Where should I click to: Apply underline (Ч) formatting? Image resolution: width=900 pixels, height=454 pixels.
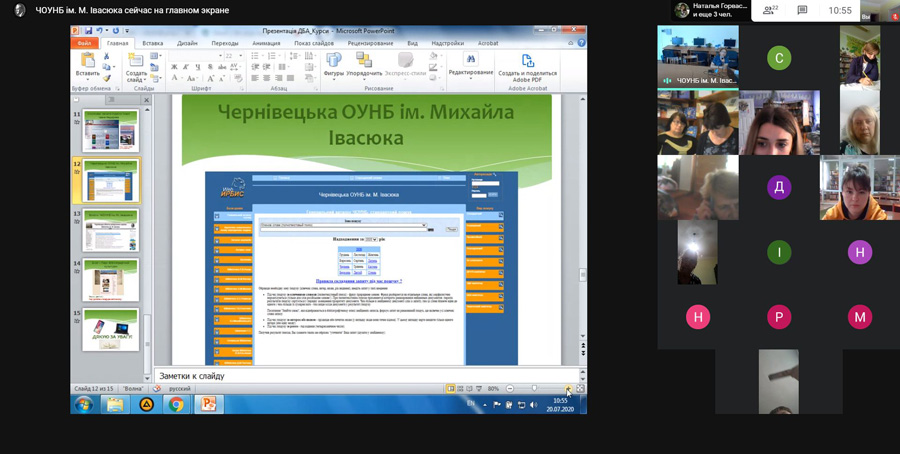tap(199, 67)
